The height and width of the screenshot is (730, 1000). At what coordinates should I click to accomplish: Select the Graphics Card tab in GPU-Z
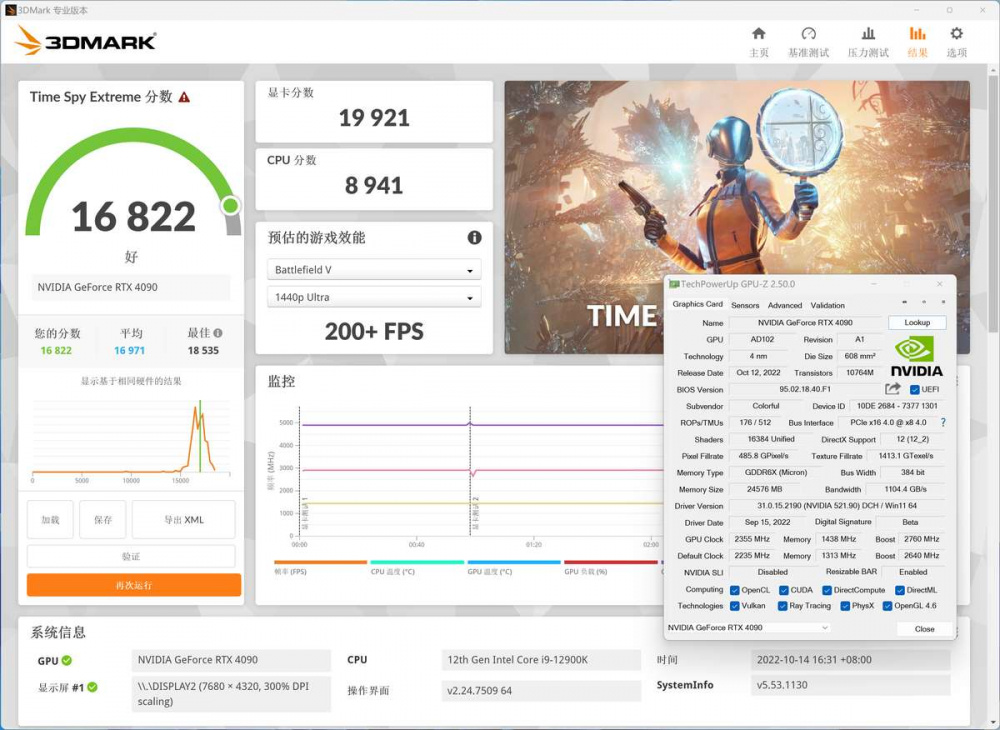[697, 304]
